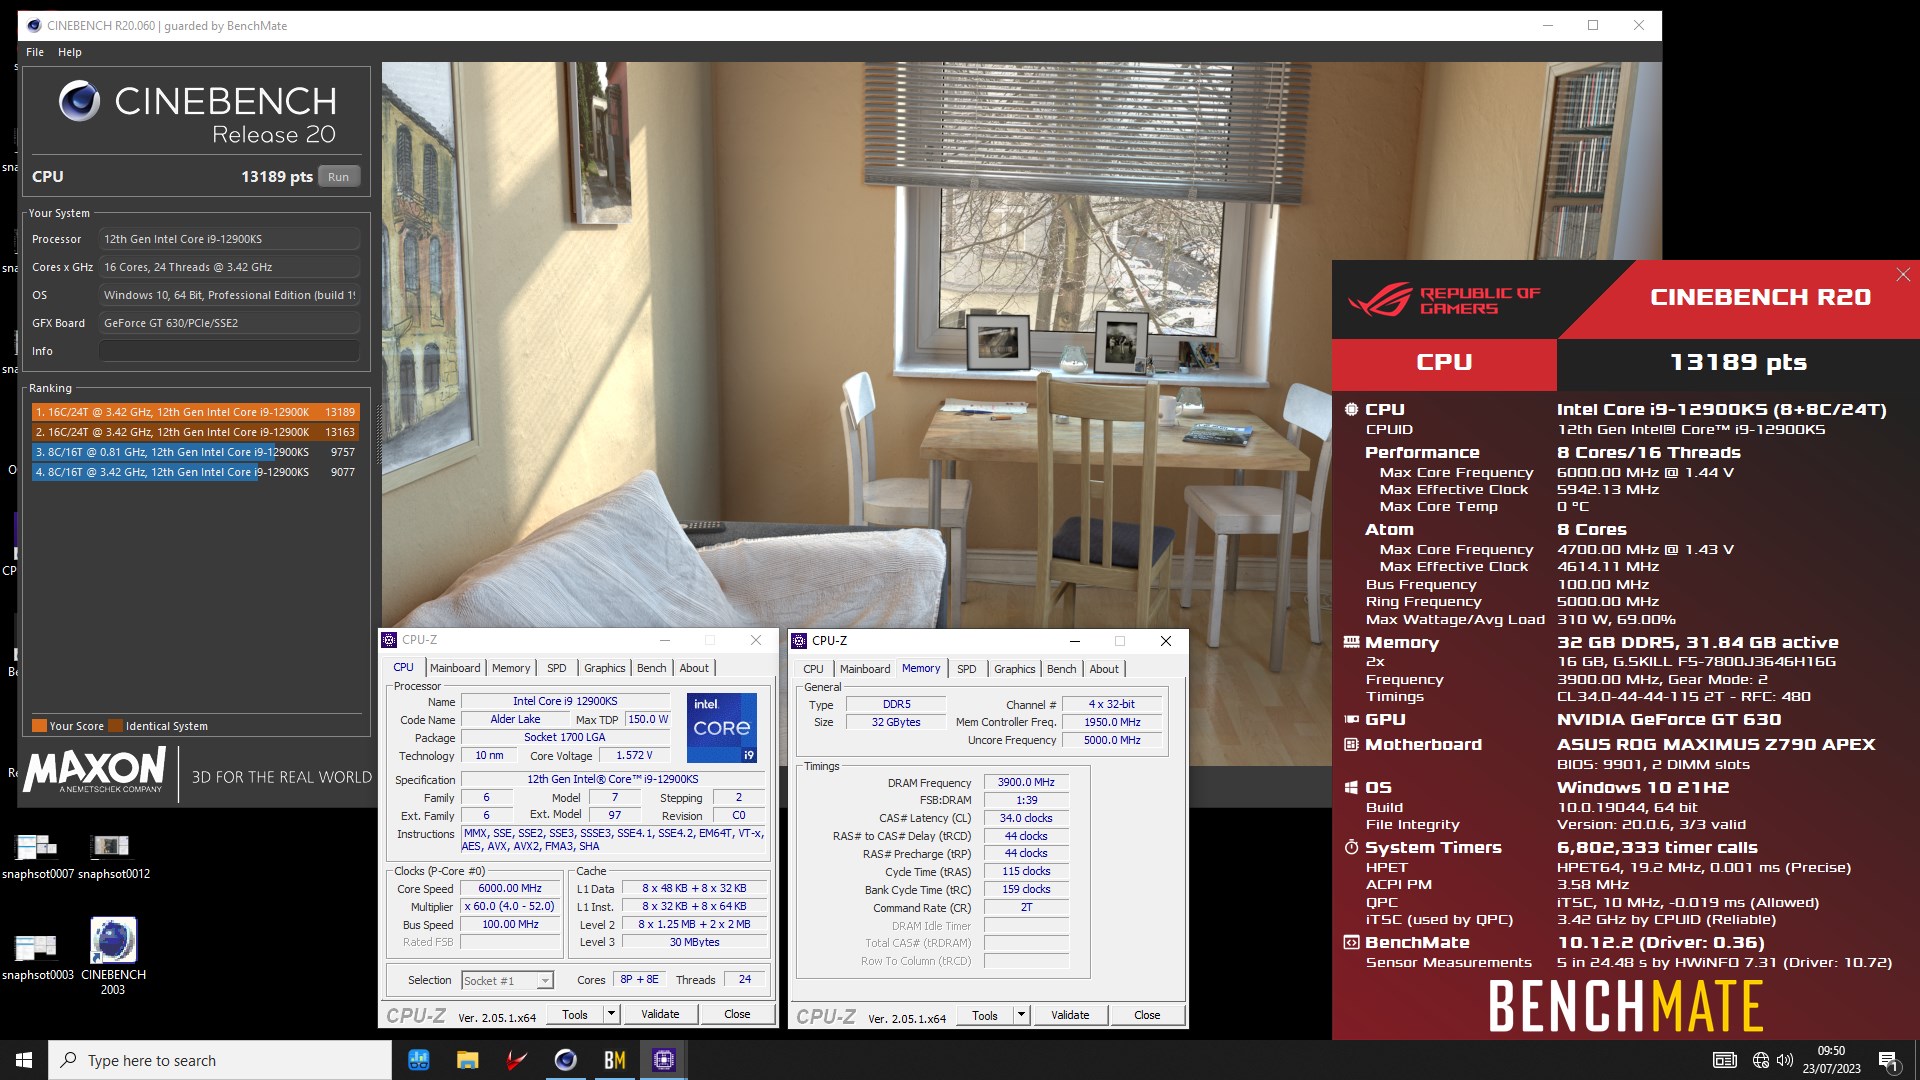
Task: Click the Info input field in Cinebench
Action: click(x=229, y=351)
